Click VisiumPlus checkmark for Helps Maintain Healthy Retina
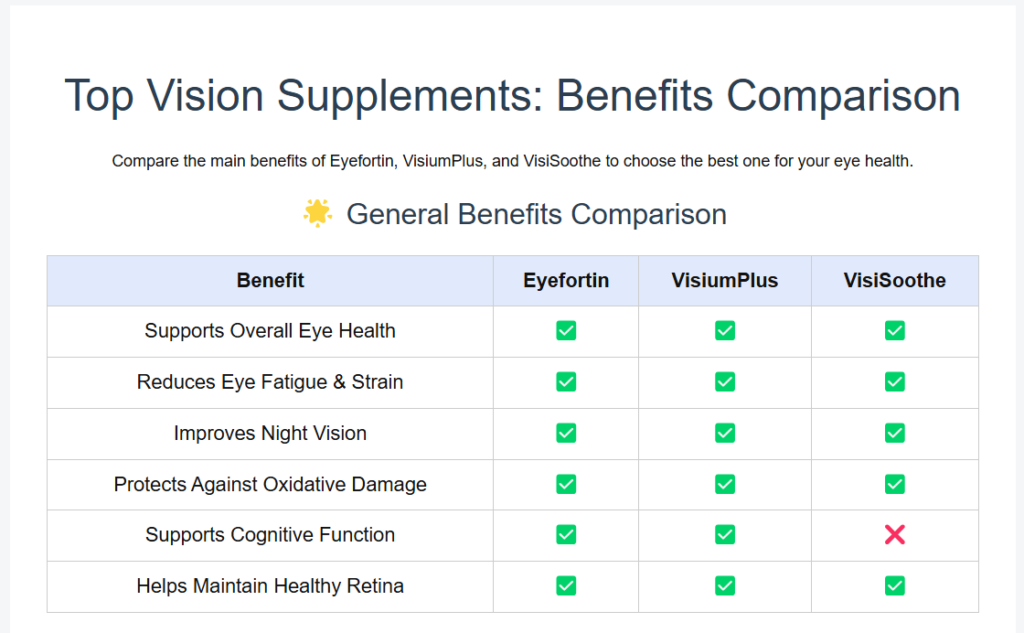This screenshot has height=633, width=1024. pyautogui.click(x=725, y=586)
